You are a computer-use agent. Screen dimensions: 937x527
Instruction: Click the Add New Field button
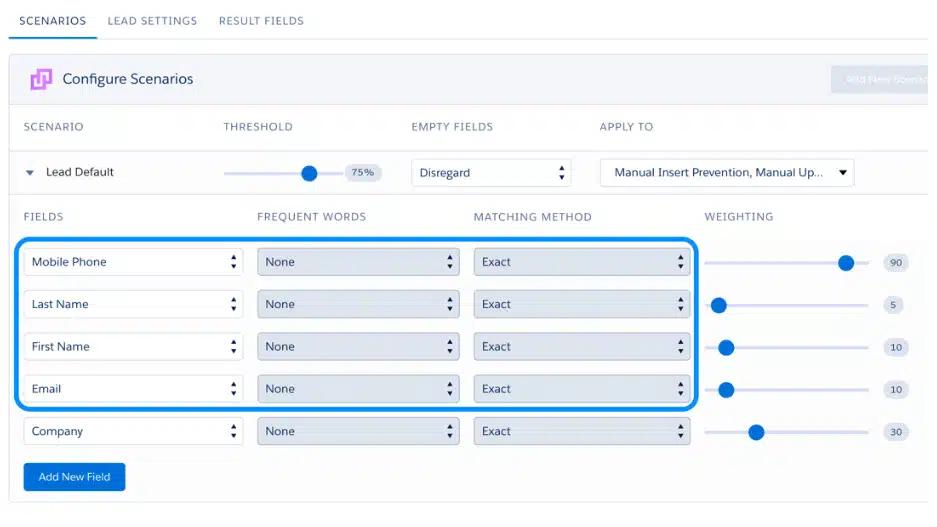point(74,477)
